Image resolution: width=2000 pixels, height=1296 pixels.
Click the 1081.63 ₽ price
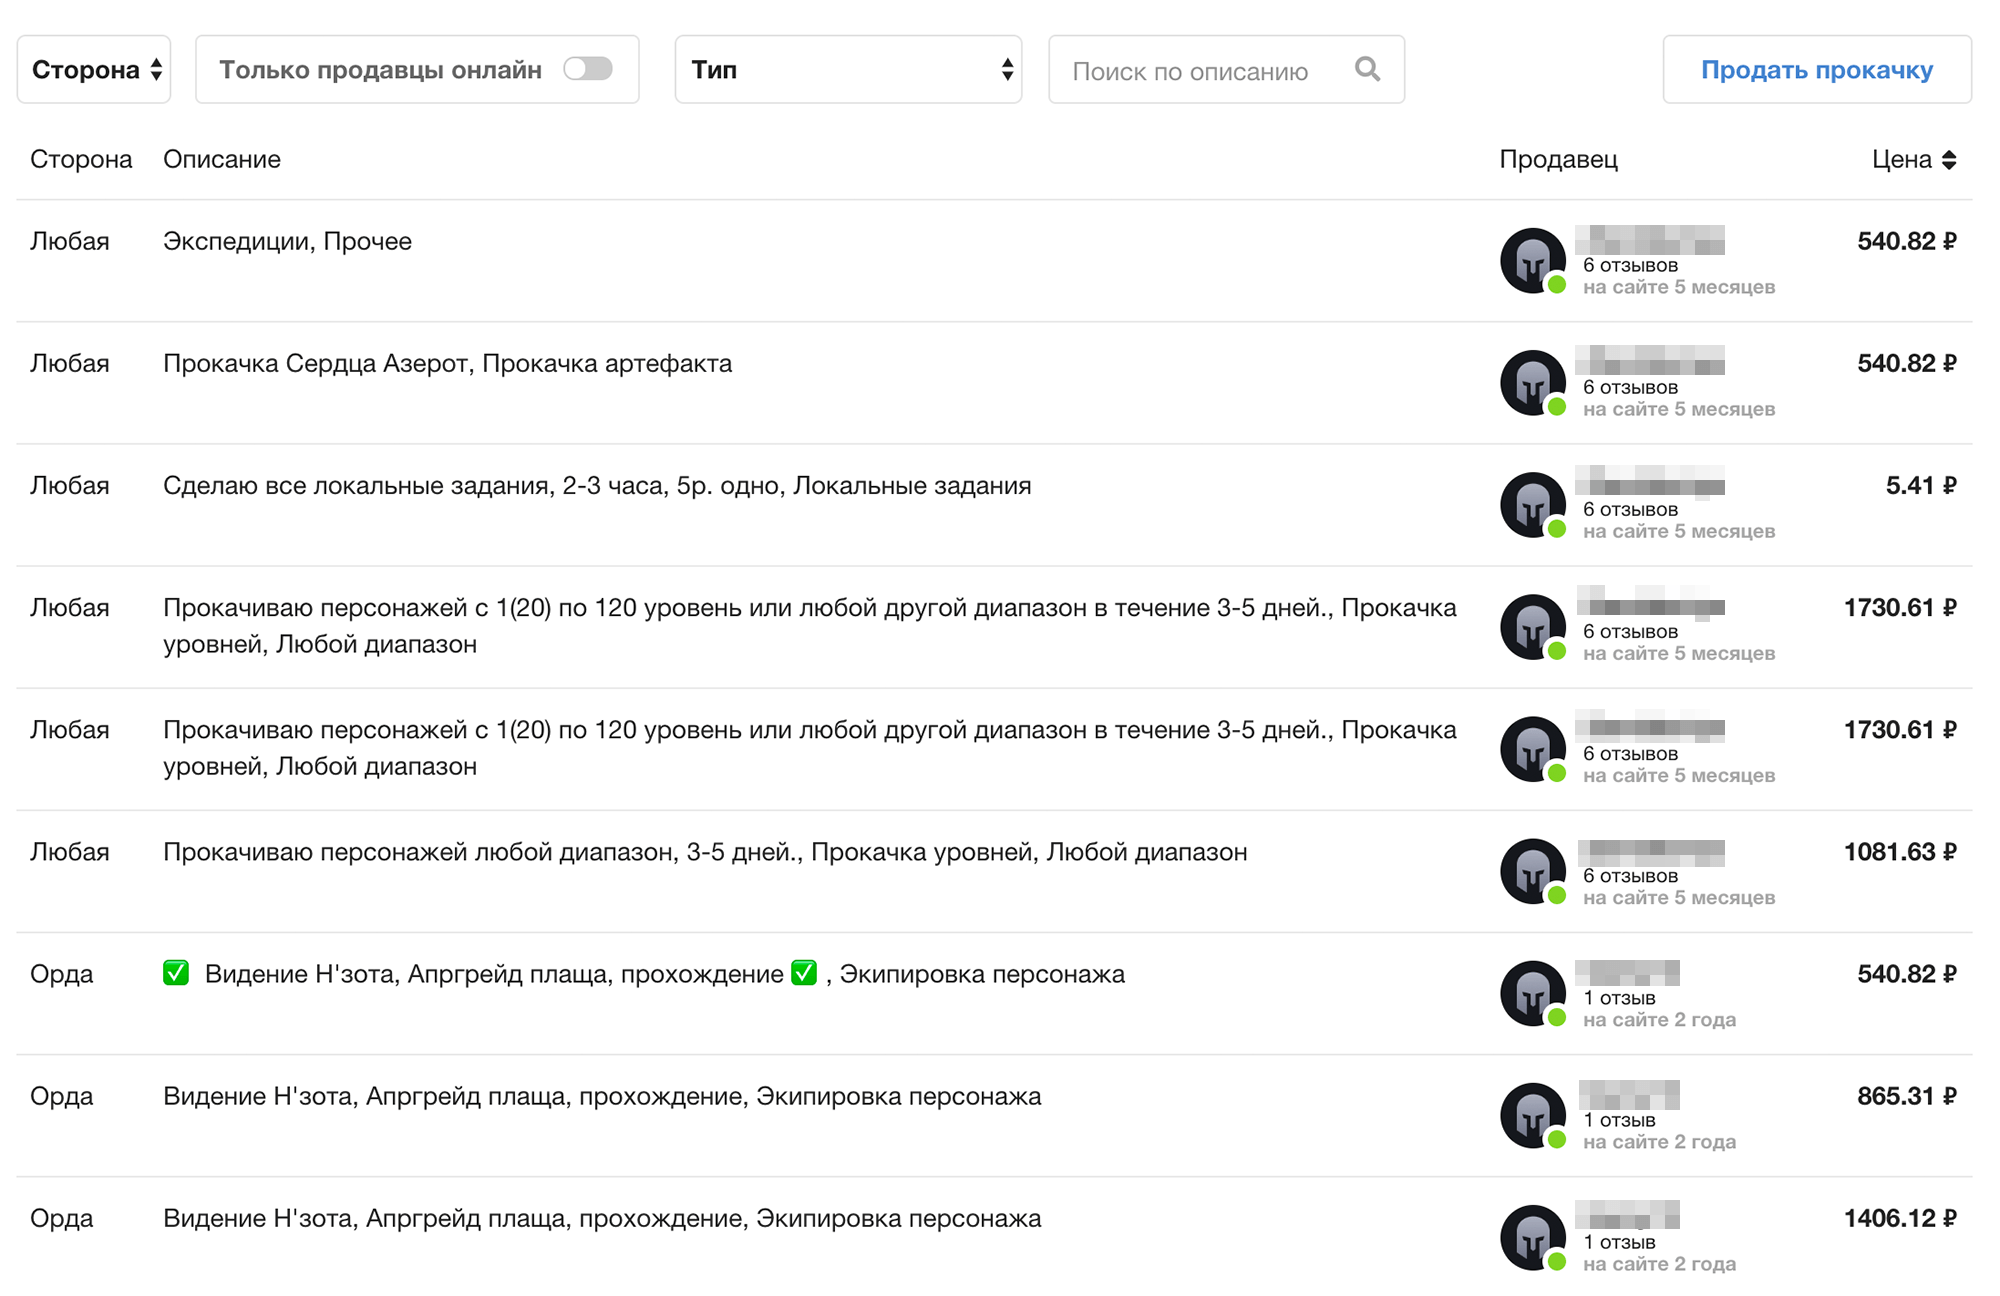[1900, 852]
